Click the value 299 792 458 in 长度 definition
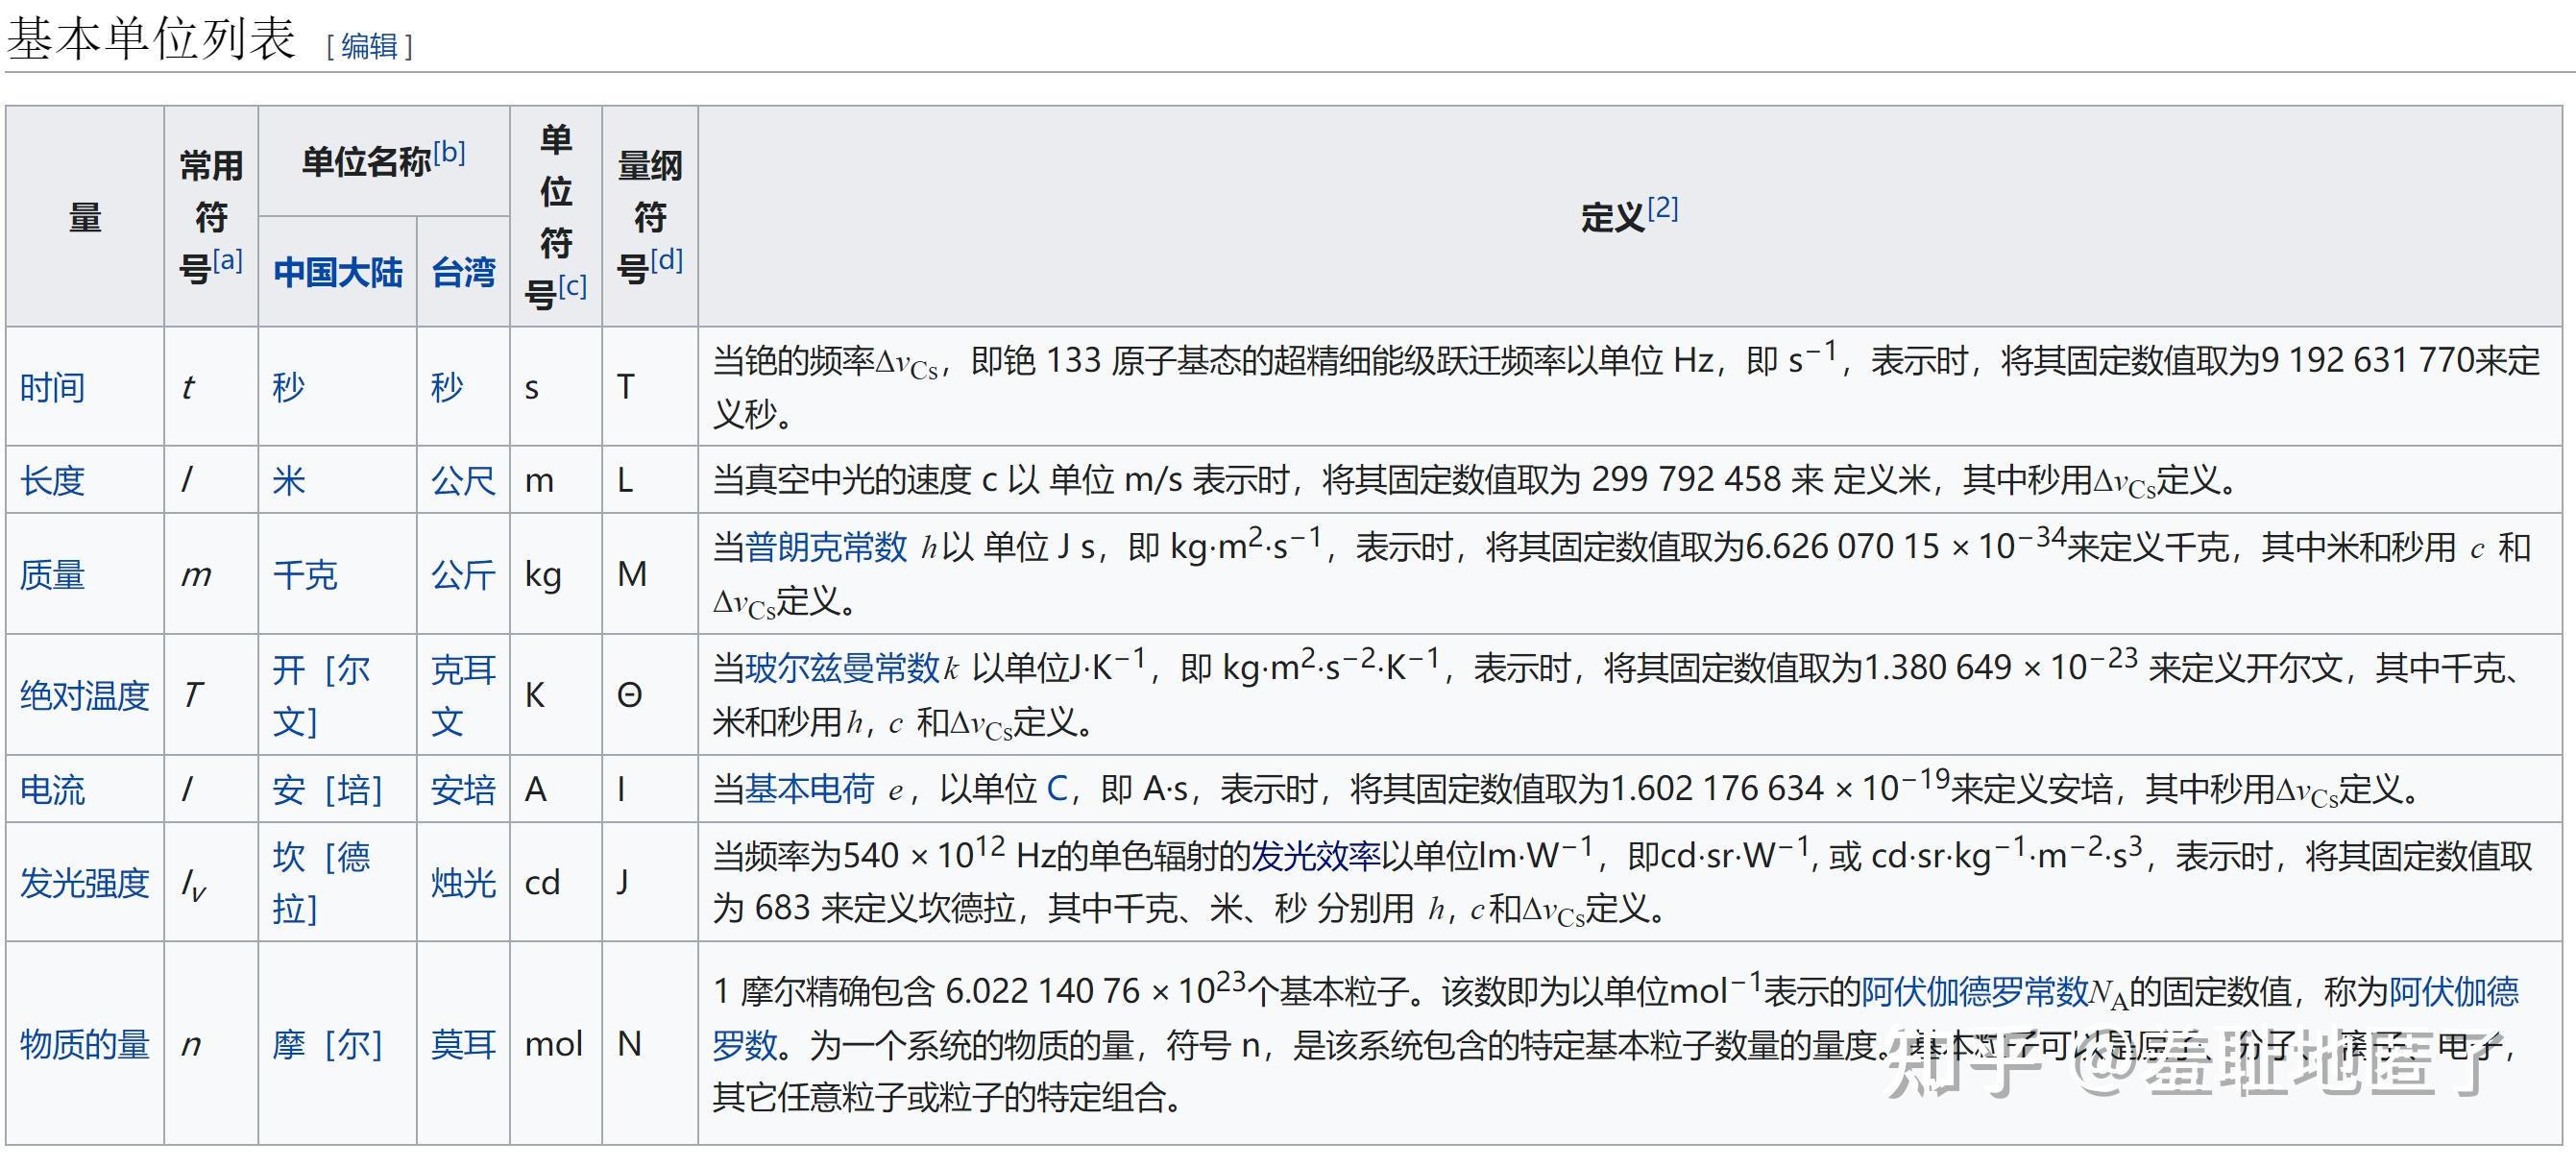The image size is (2576, 1167). 1686,480
